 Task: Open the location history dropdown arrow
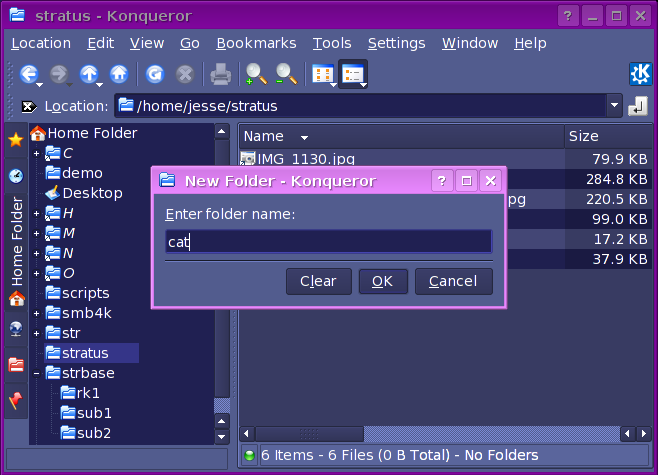[x=614, y=105]
